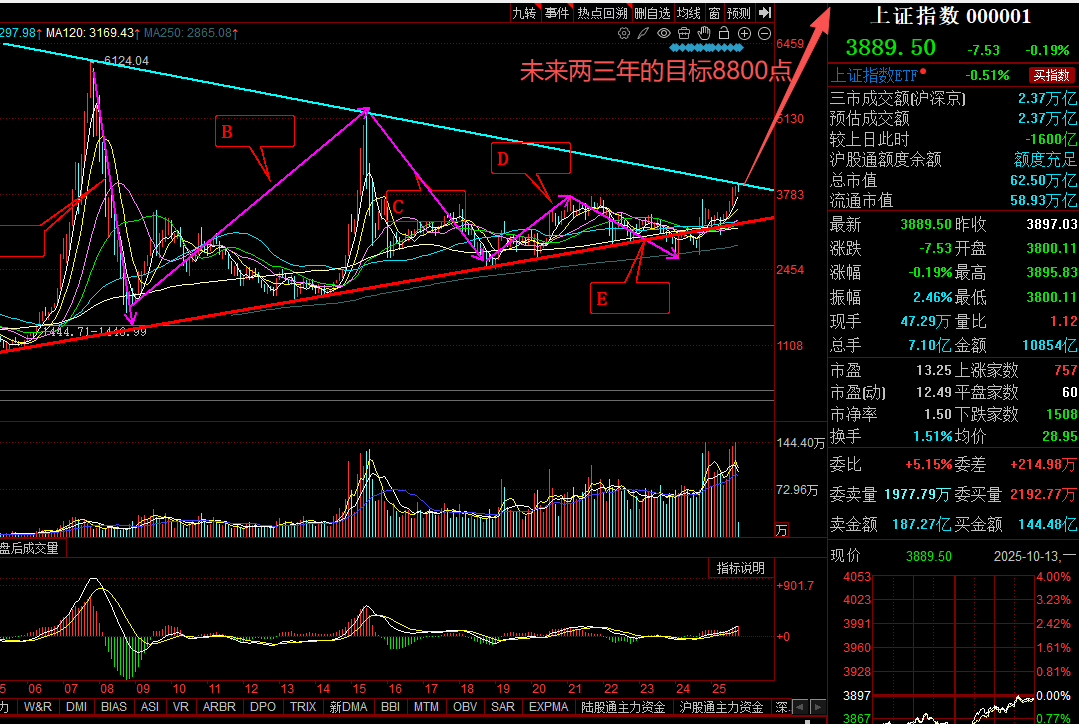Click the 三市成交额(沪深京) row

953,98
